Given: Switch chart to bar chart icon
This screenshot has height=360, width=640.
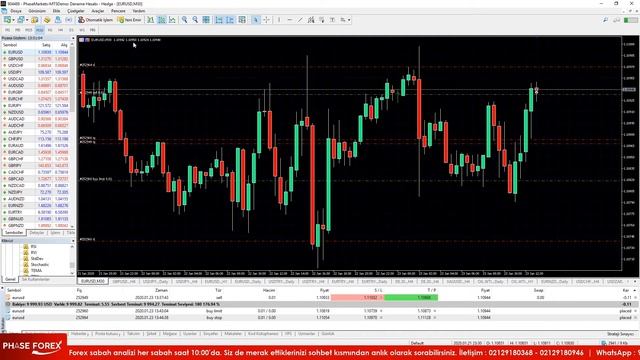Looking at the screenshot, I should click(x=151, y=20).
